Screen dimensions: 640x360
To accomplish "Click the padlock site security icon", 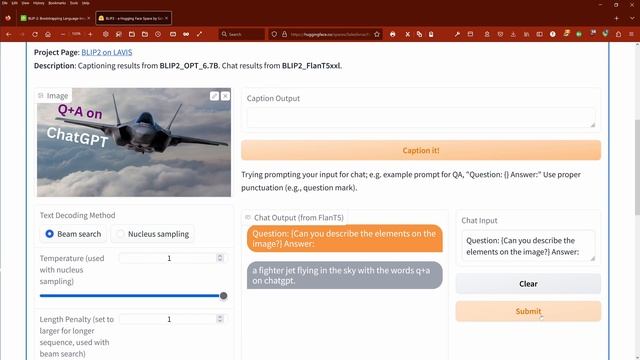I will (x=284, y=34).
